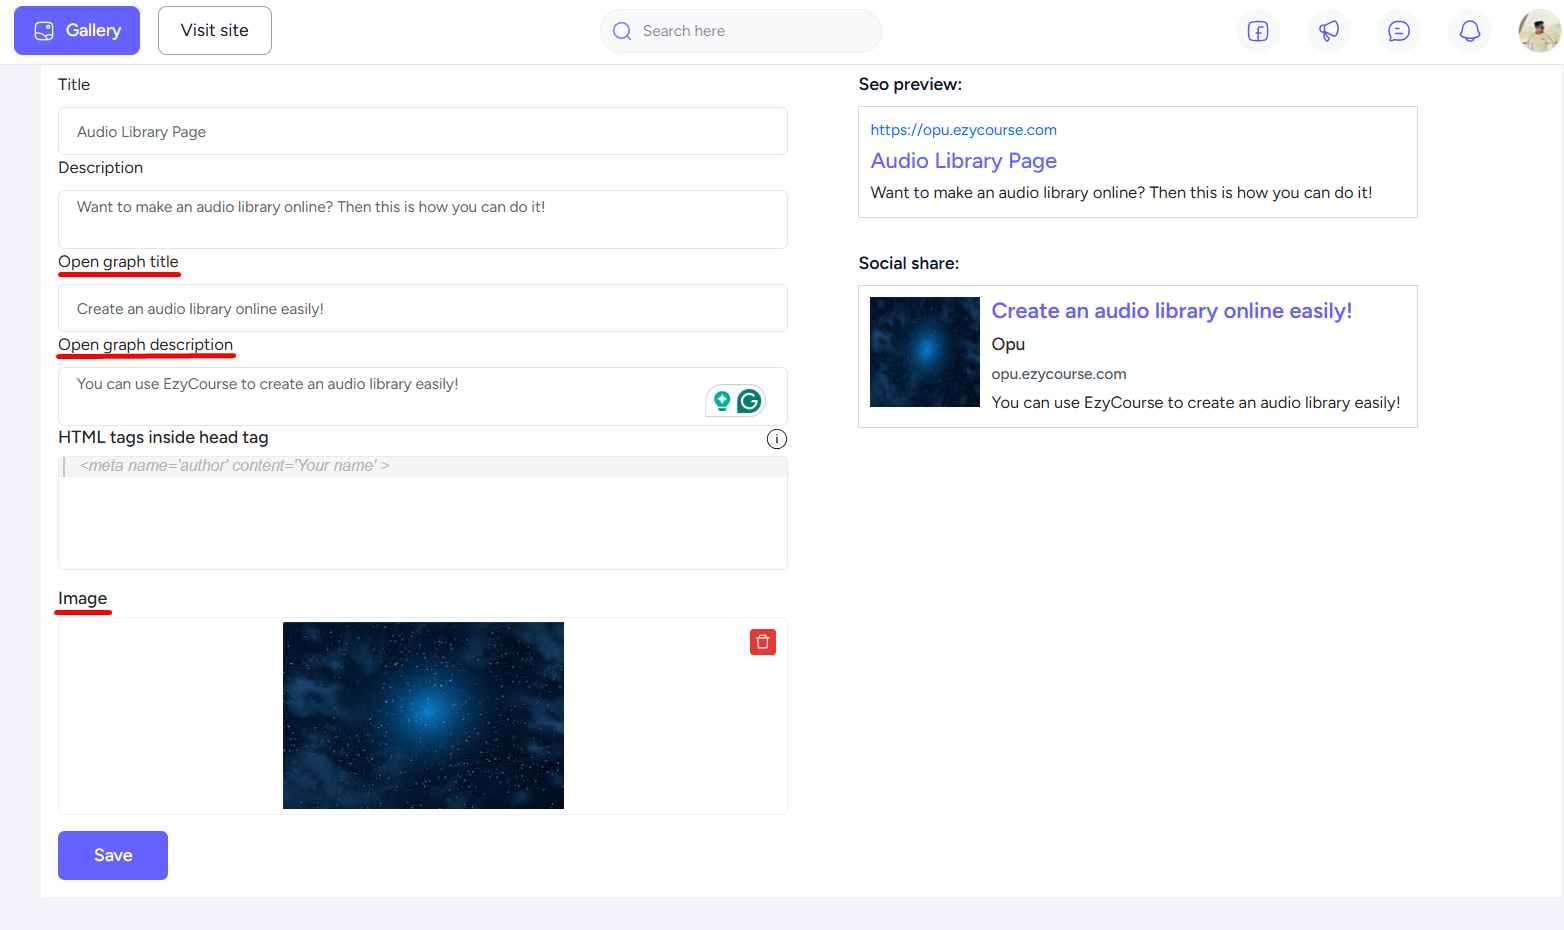
Task: Open the Gallery button
Action: click(77, 30)
